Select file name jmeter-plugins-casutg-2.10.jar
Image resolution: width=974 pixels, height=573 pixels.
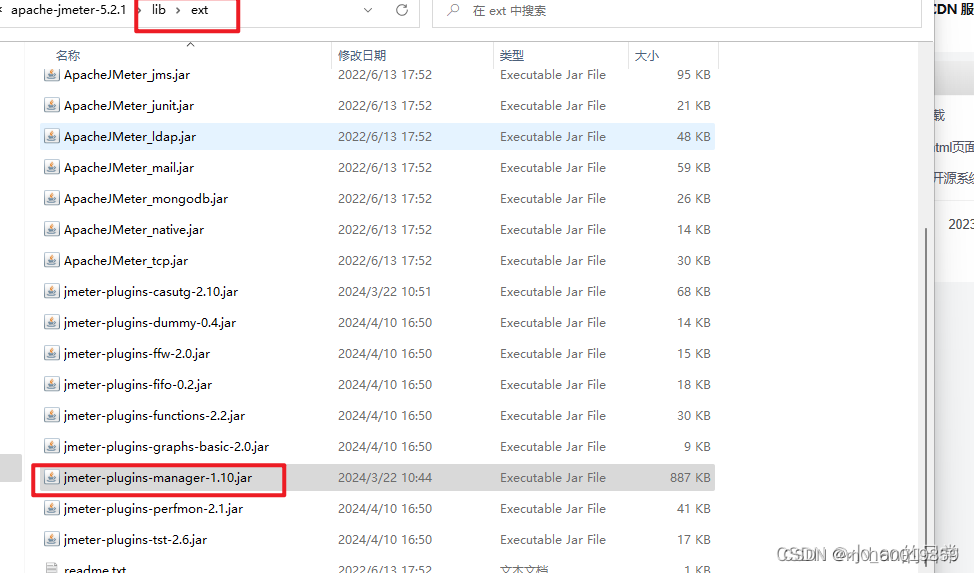(151, 291)
